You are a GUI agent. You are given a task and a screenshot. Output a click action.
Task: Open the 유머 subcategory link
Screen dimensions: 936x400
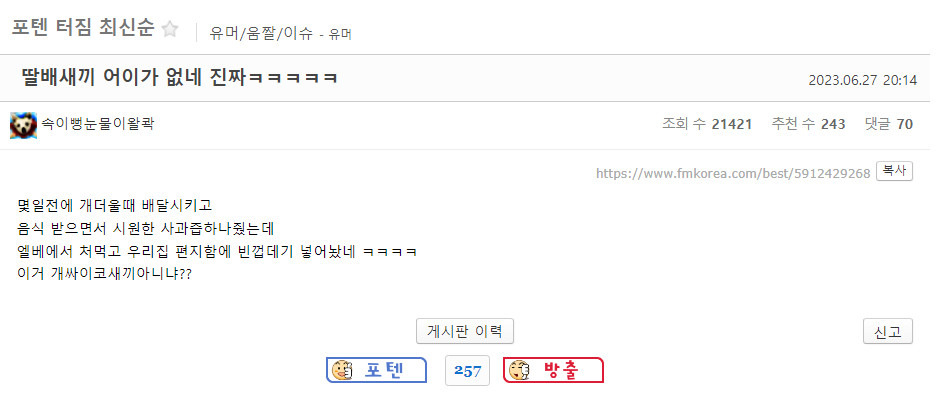(340, 35)
